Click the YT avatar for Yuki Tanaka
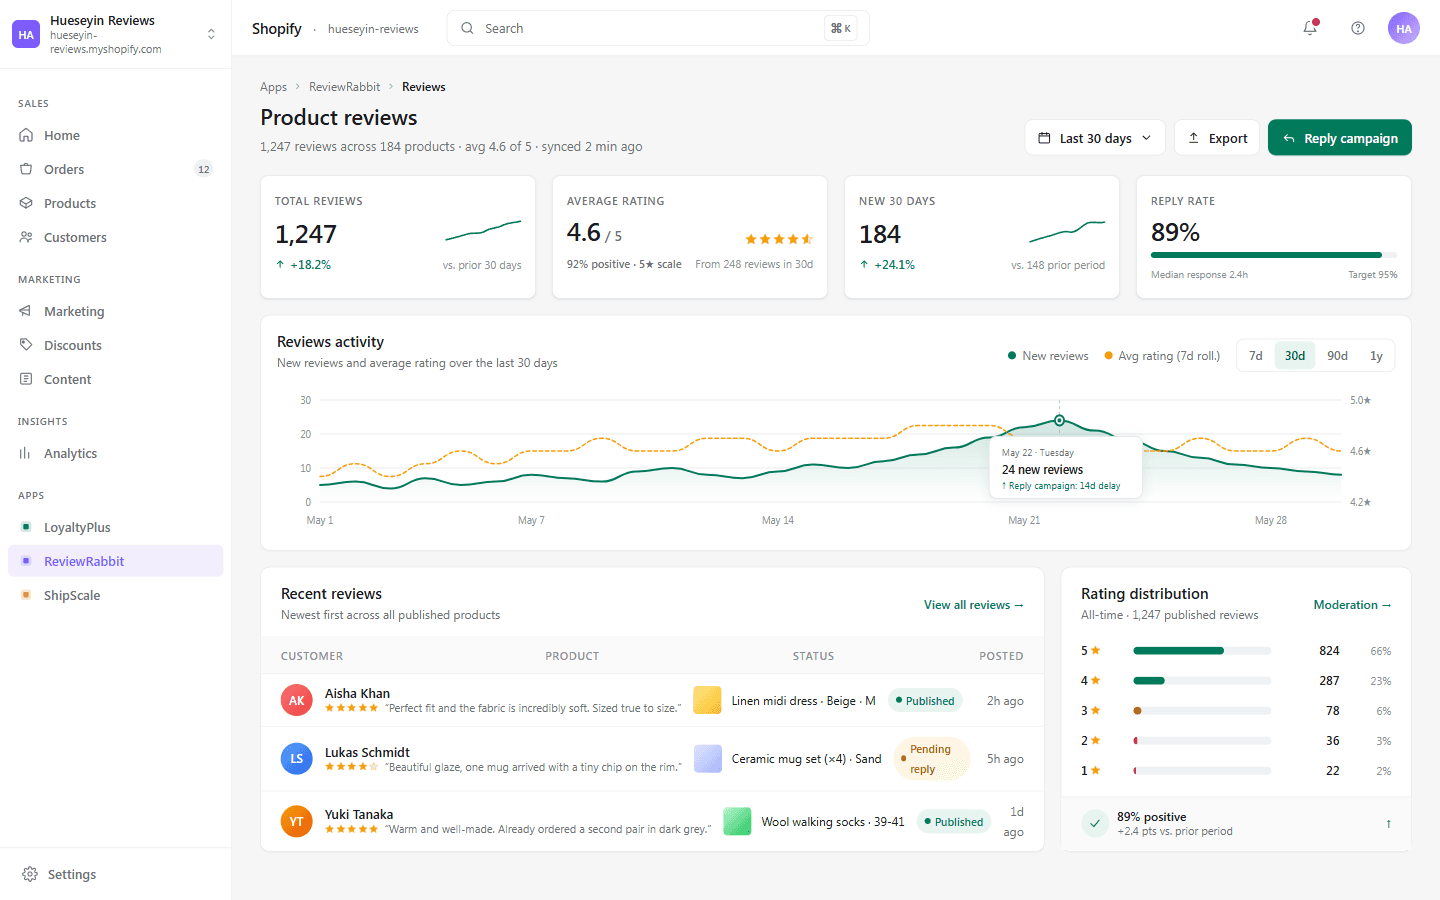The width and height of the screenshot is (1440, 900). (297, 821)
